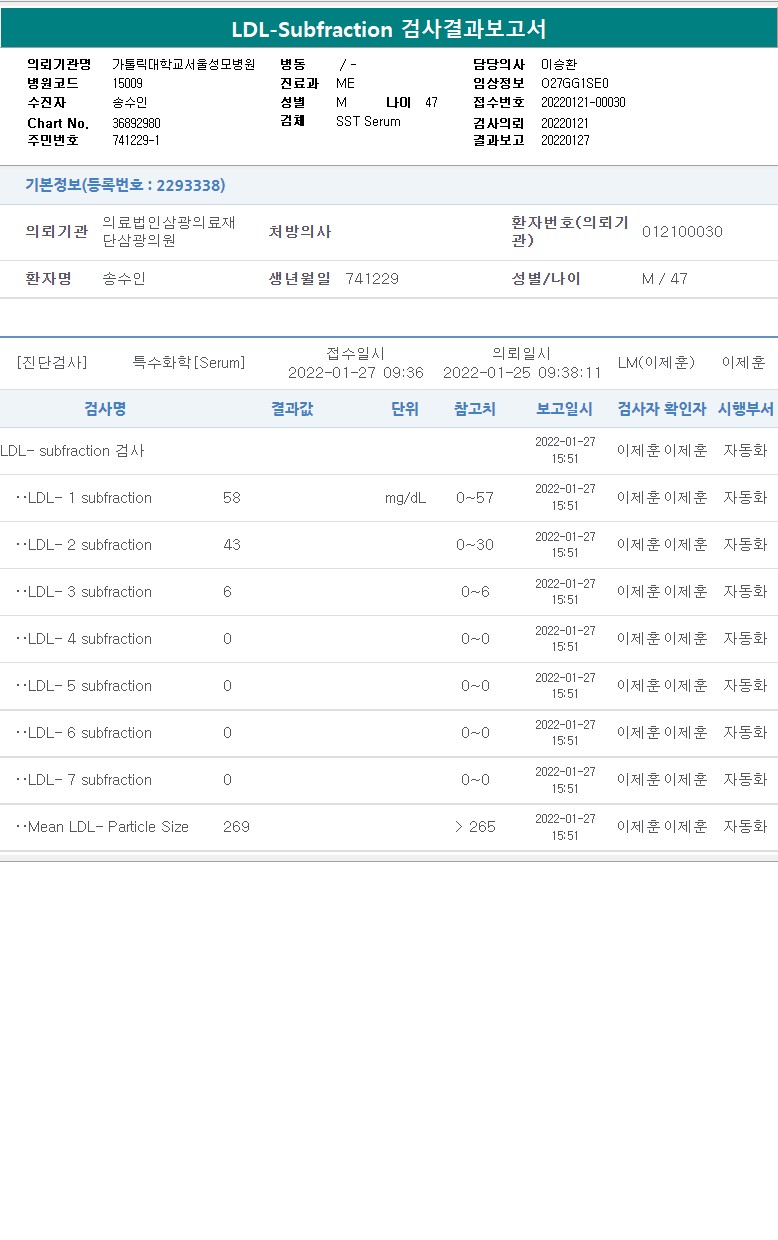Select reference value > 265
Viewport: 778px width, 1240px height.
pos(475,826)
